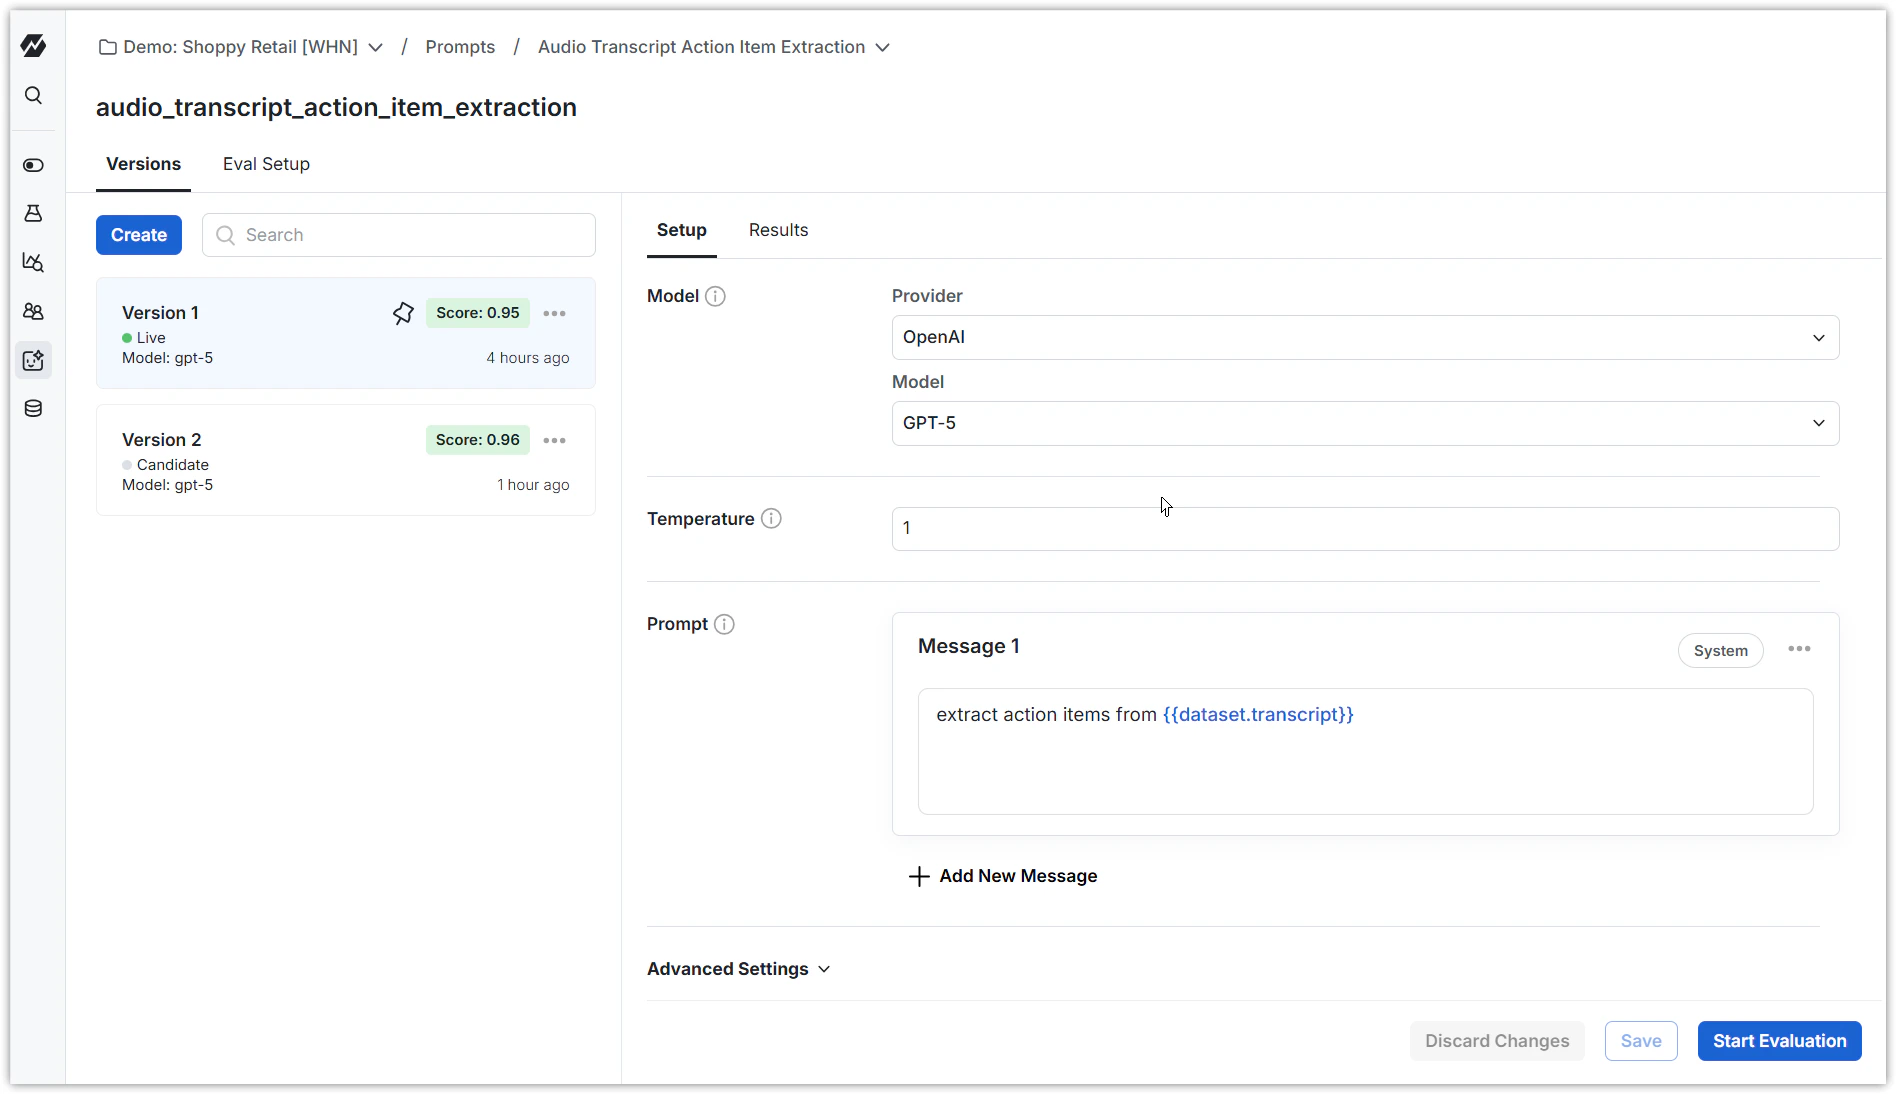Click the info icon next to Prompt
Viewport: 1896px width, 1094px height.
click(x=724, y=624)
